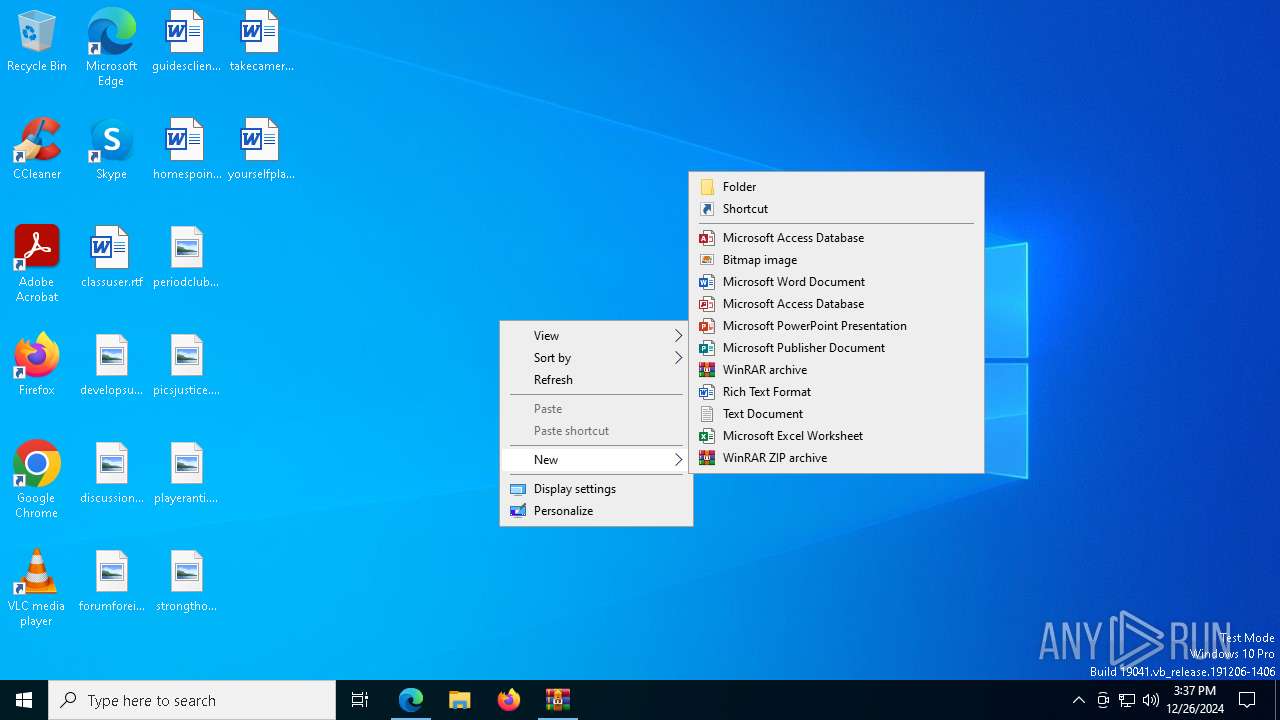
Task: Select the Adobe Acrobat desktop shortcut
Action: [x=37, y=263]
